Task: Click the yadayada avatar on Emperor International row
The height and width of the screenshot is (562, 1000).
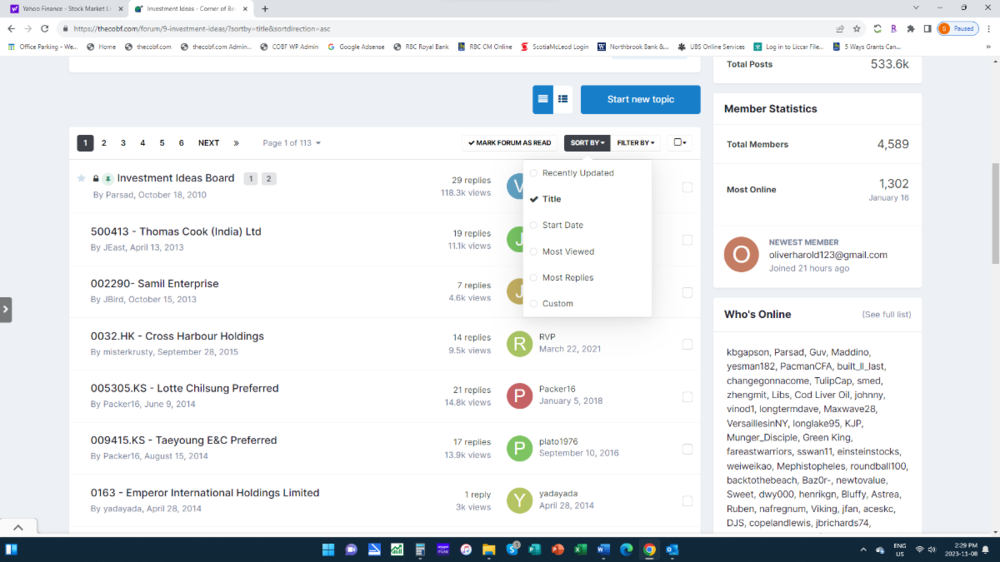Action: click(x=519, y=500)
